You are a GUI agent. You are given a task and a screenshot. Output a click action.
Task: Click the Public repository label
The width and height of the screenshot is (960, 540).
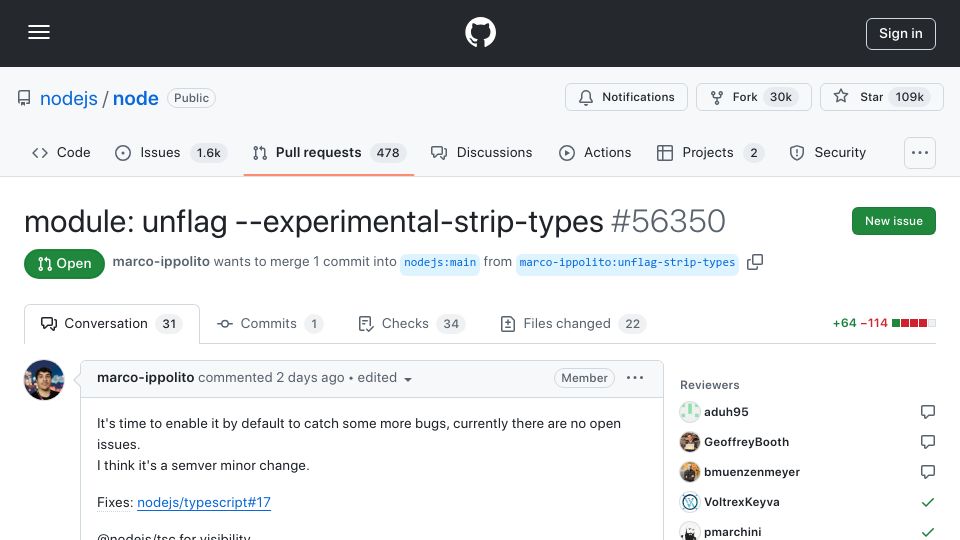click(x=191, y=98)
